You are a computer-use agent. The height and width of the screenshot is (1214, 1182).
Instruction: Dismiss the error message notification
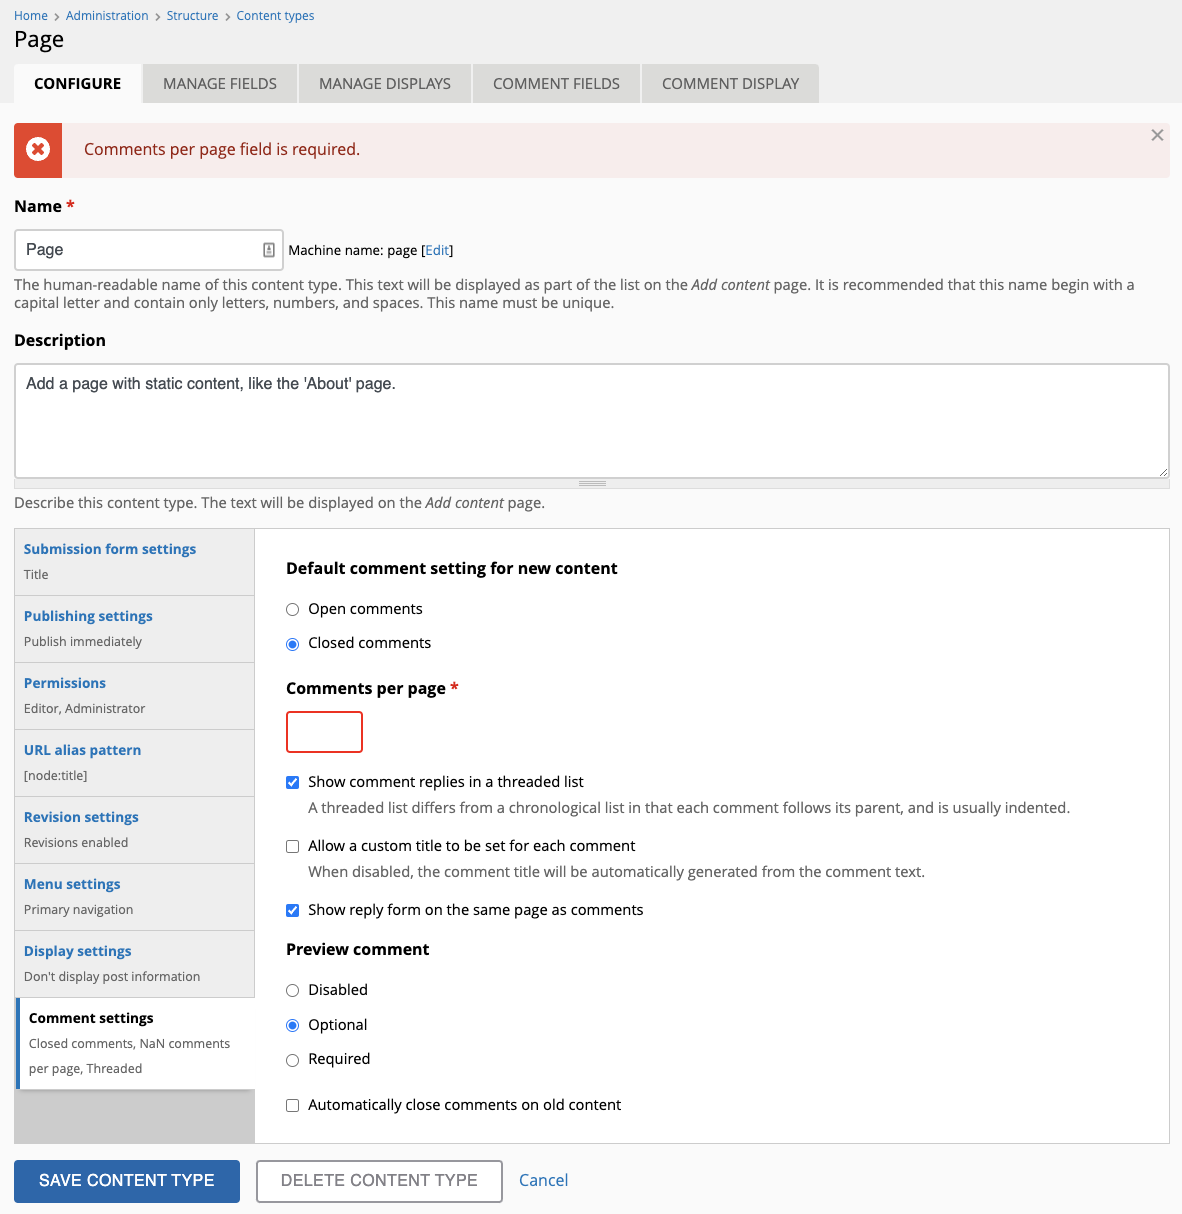pos(1157,135)
